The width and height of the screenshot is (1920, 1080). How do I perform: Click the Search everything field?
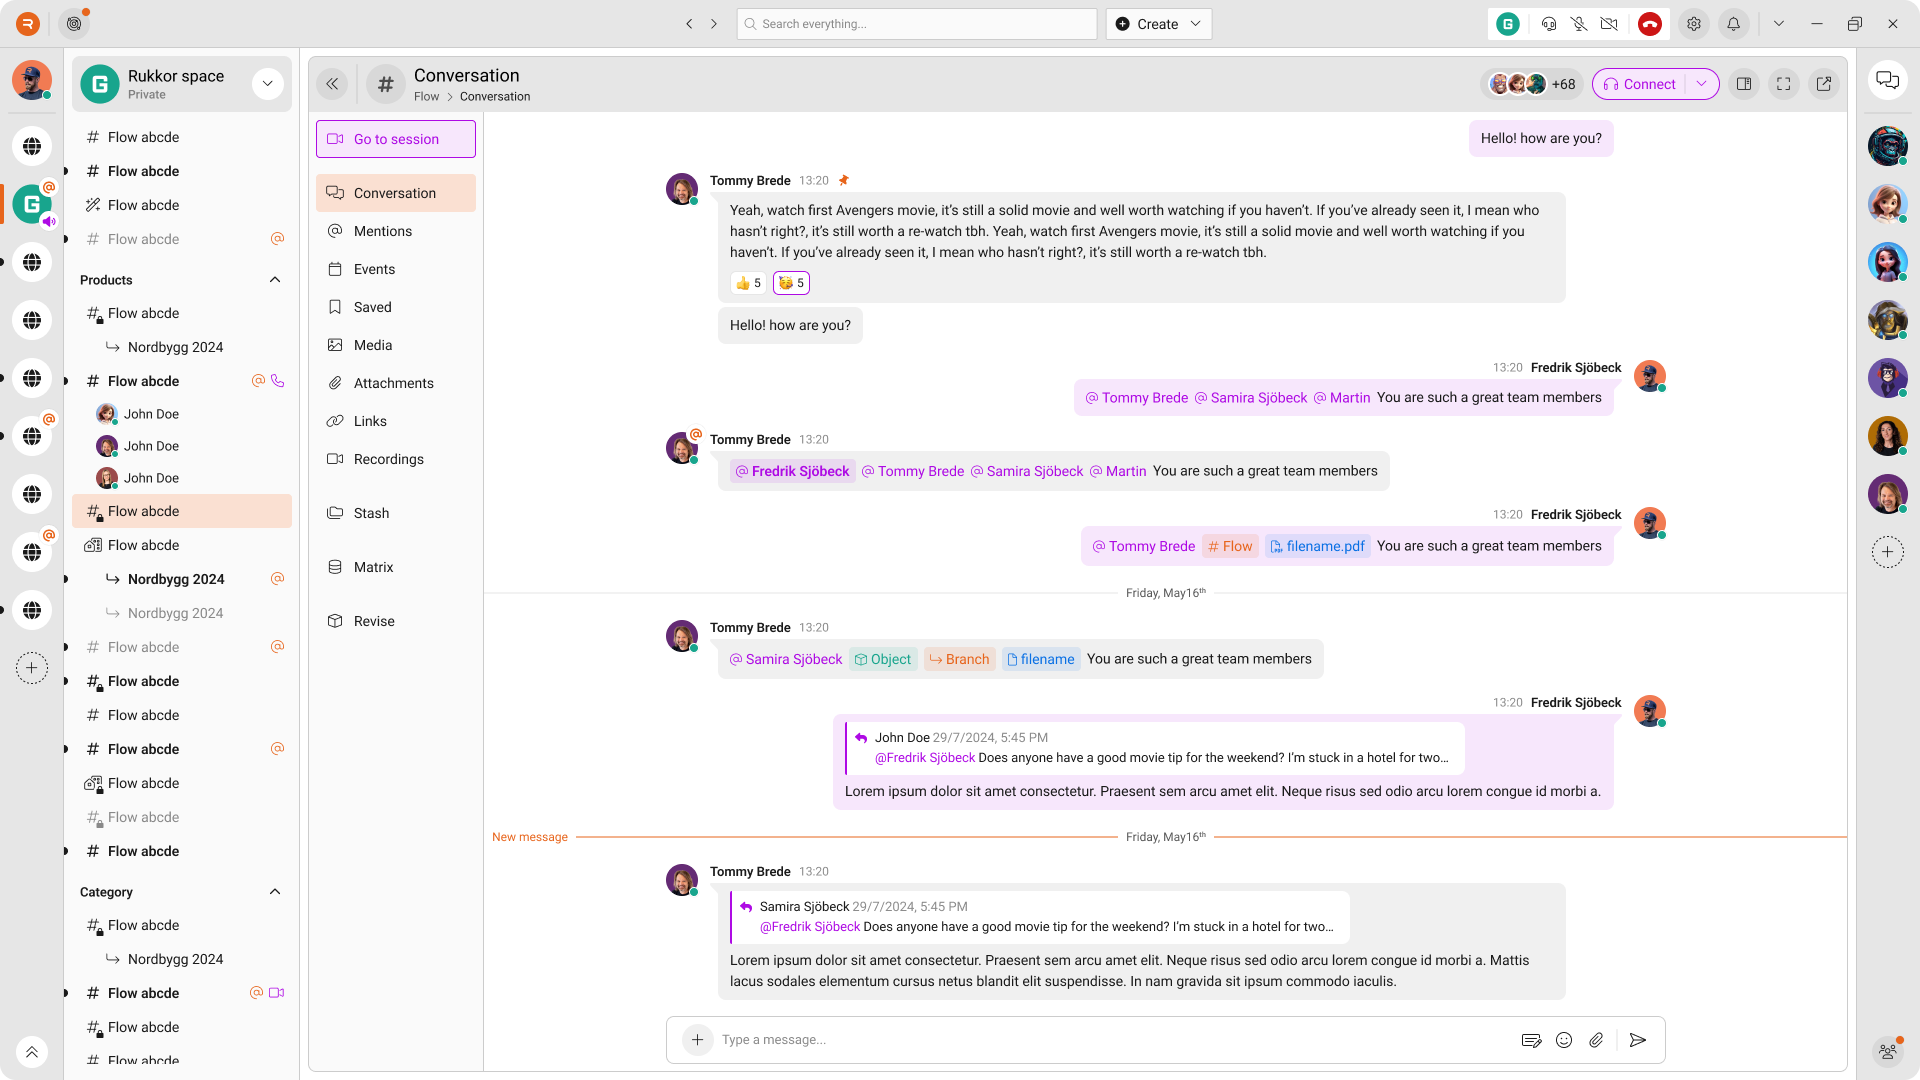tap(917, 24)
